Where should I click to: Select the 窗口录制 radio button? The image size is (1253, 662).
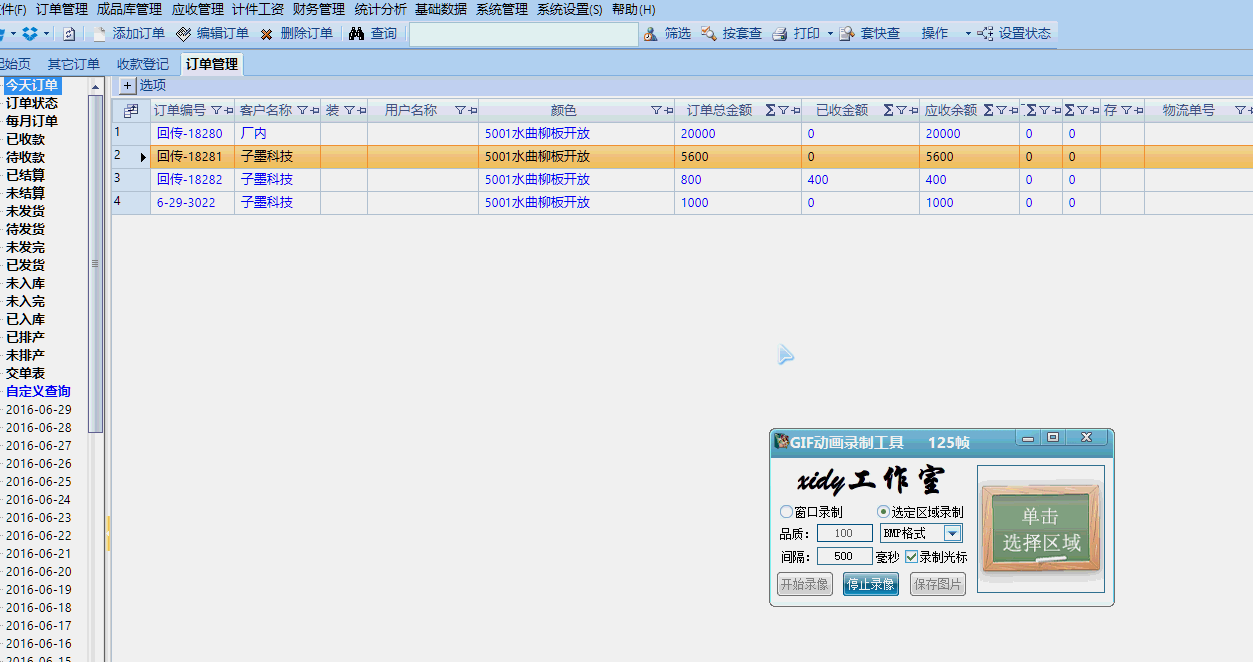[x=786, y=512]
